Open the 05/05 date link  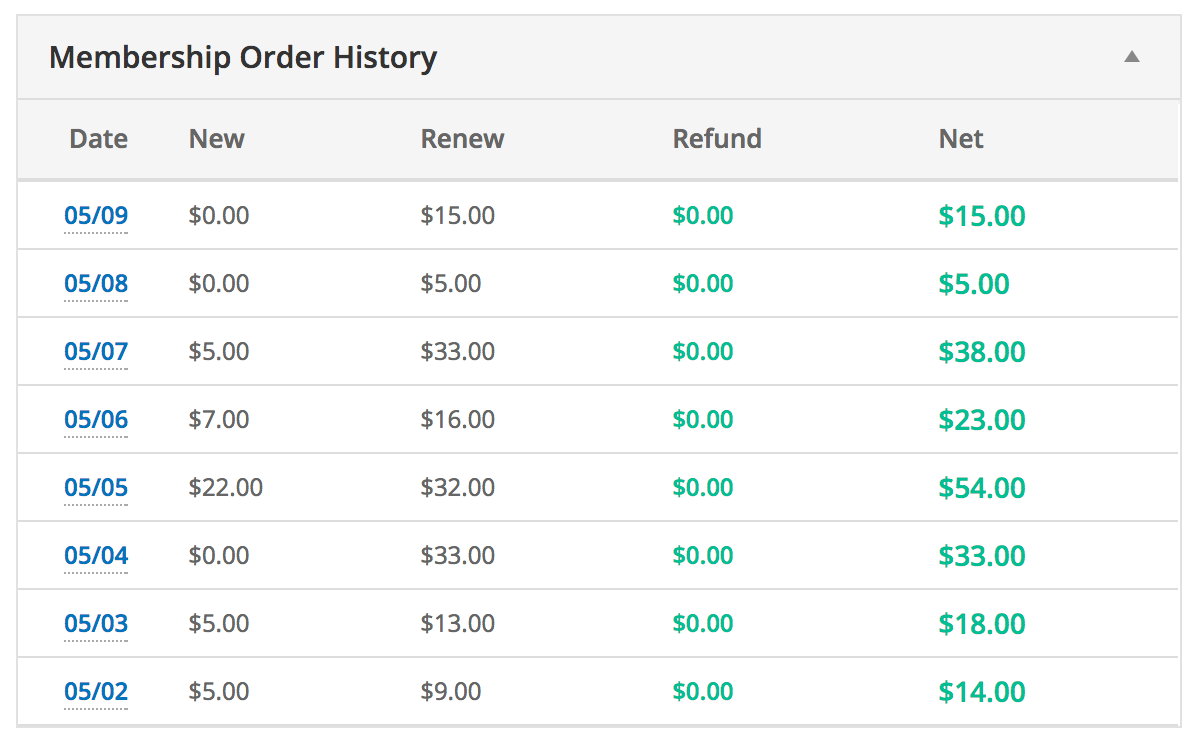tap(96, 488)
